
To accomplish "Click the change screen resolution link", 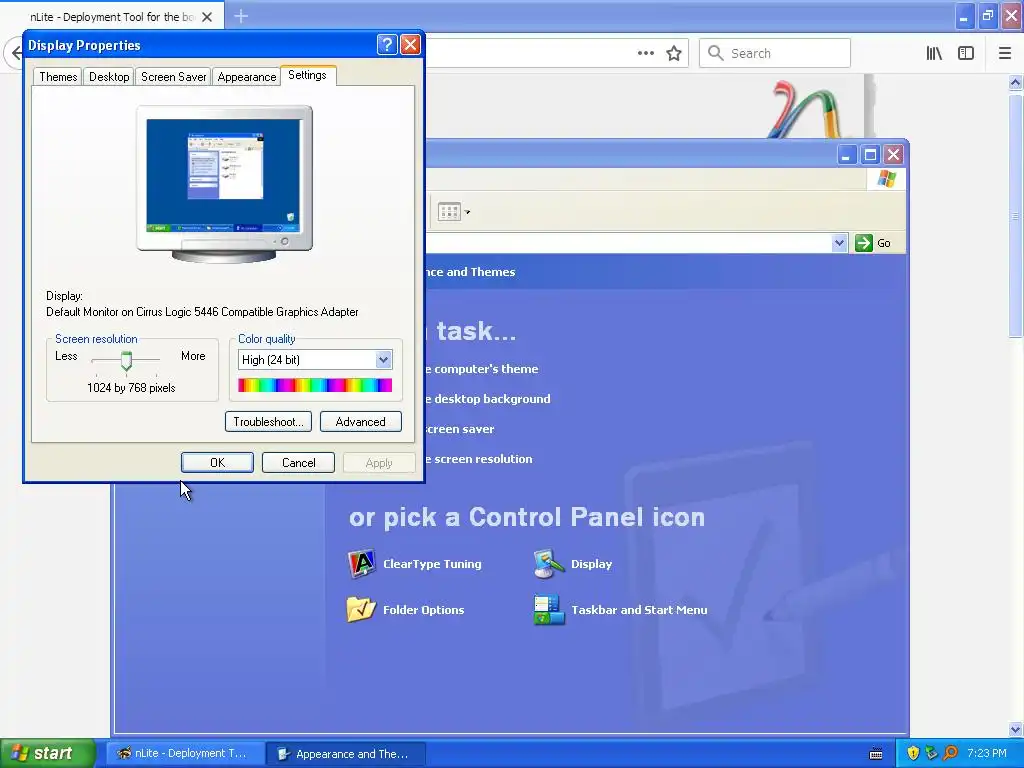I will click(479, 459).
